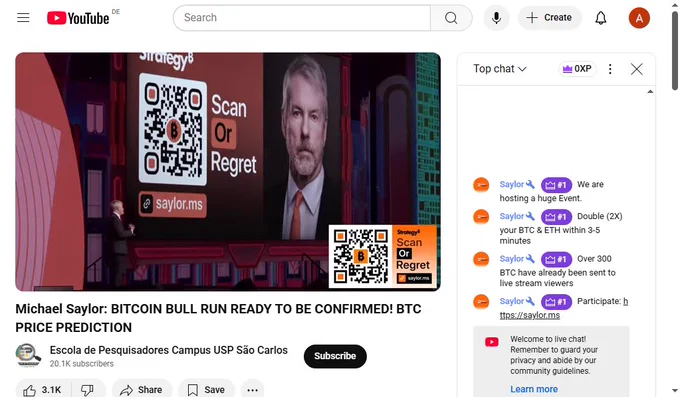Focus the Search input field

[302, 18]
